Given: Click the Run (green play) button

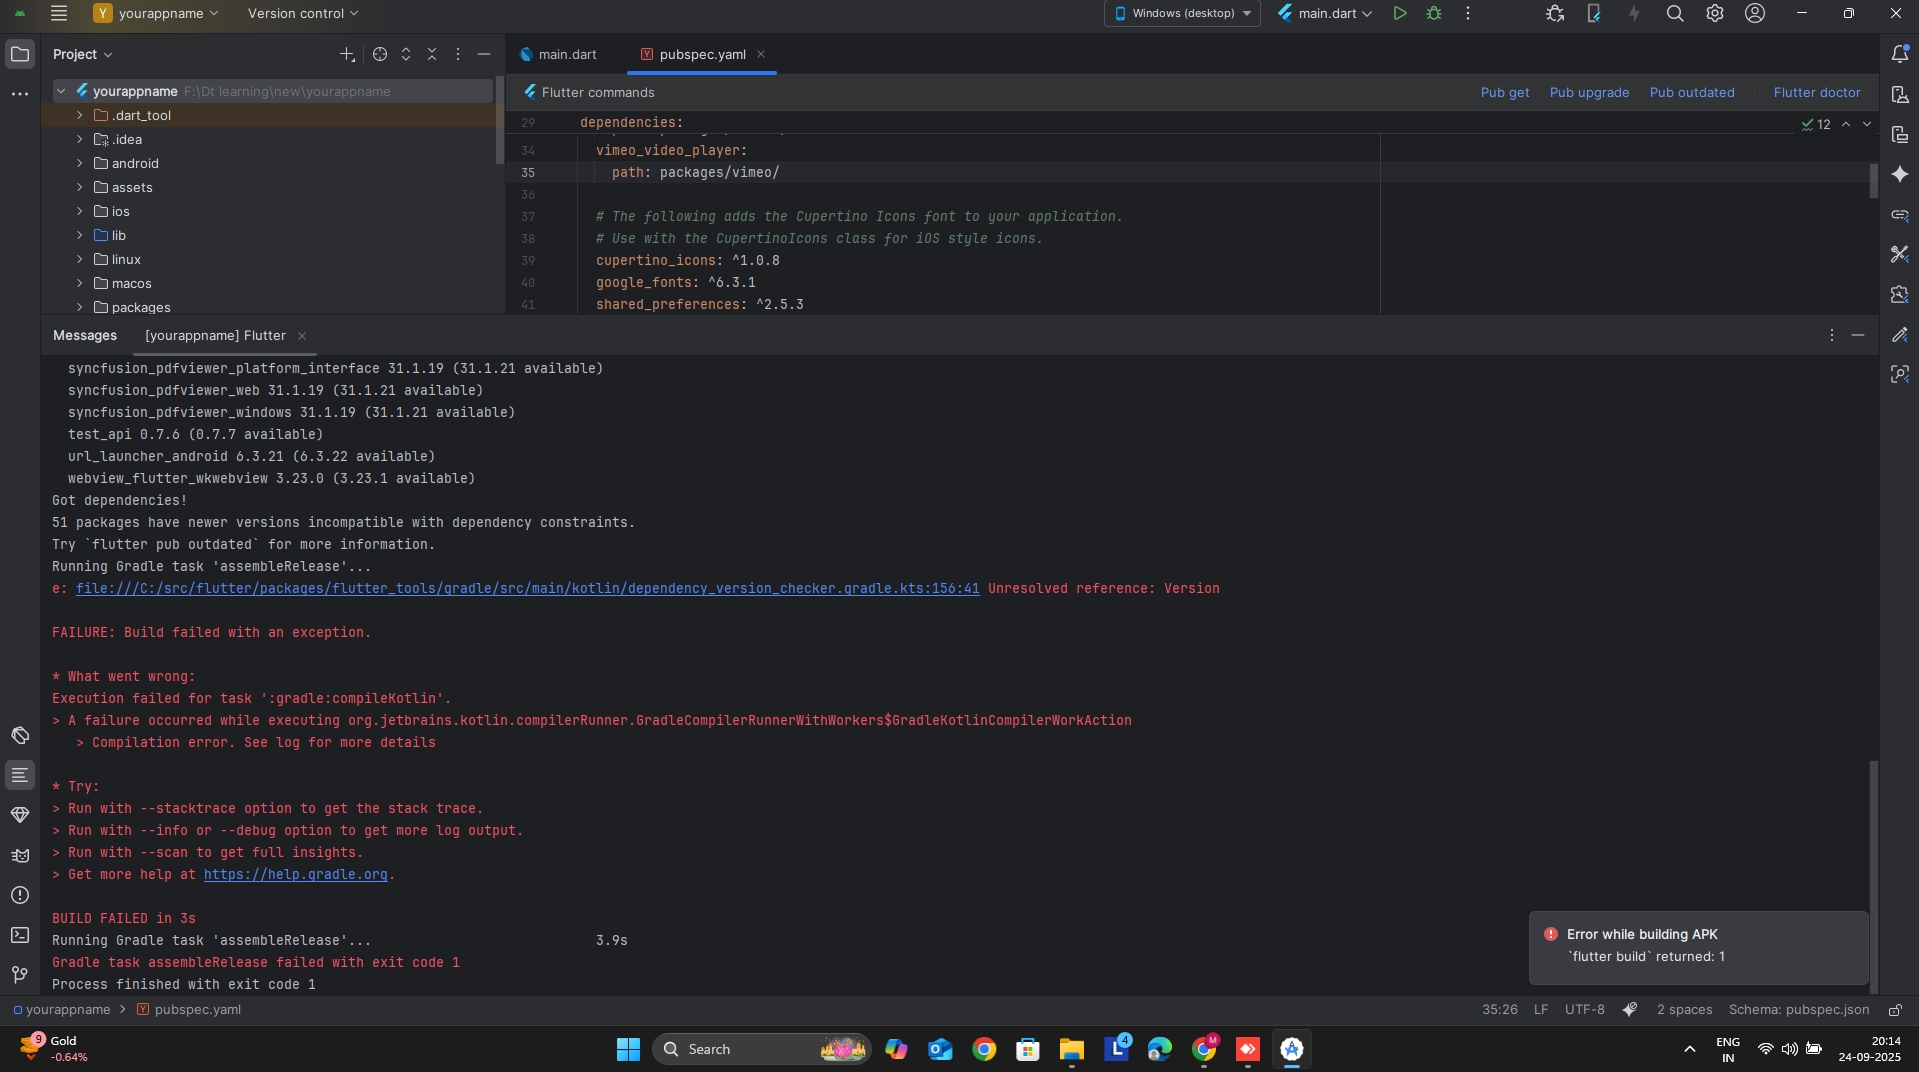Looking at the screenshot, I should [1400, 14].
